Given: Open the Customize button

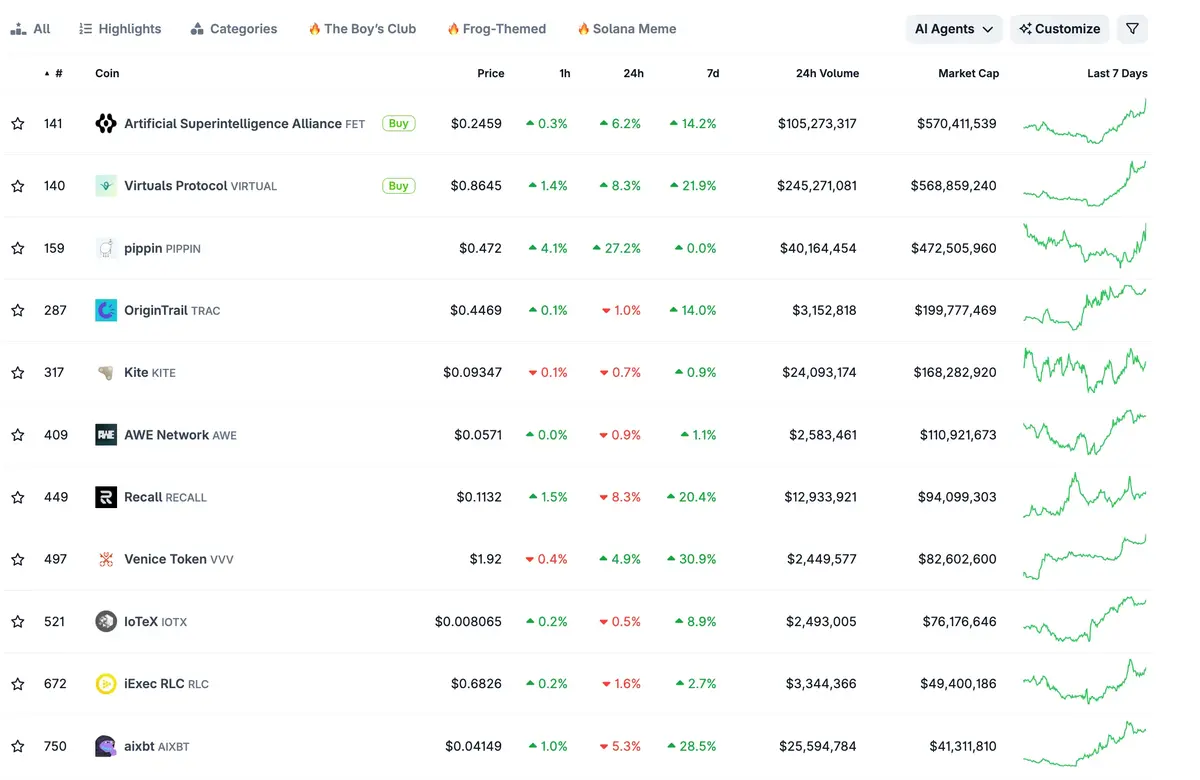Looking at the screenshot, I should point(1059,29).
